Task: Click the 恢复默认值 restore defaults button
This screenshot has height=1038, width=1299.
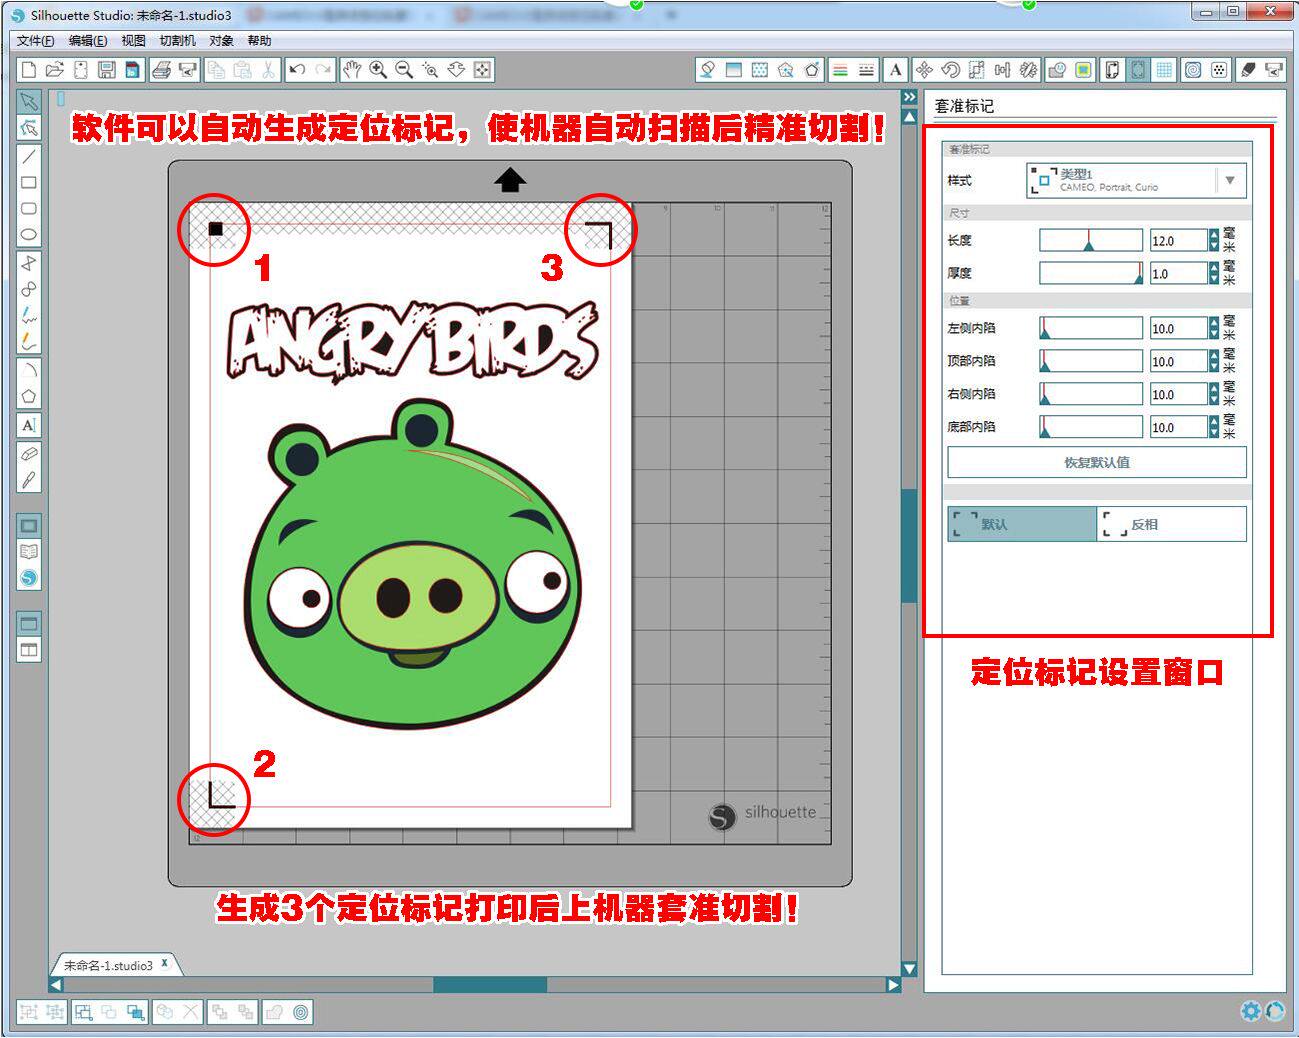Action: click(1097, 463)
